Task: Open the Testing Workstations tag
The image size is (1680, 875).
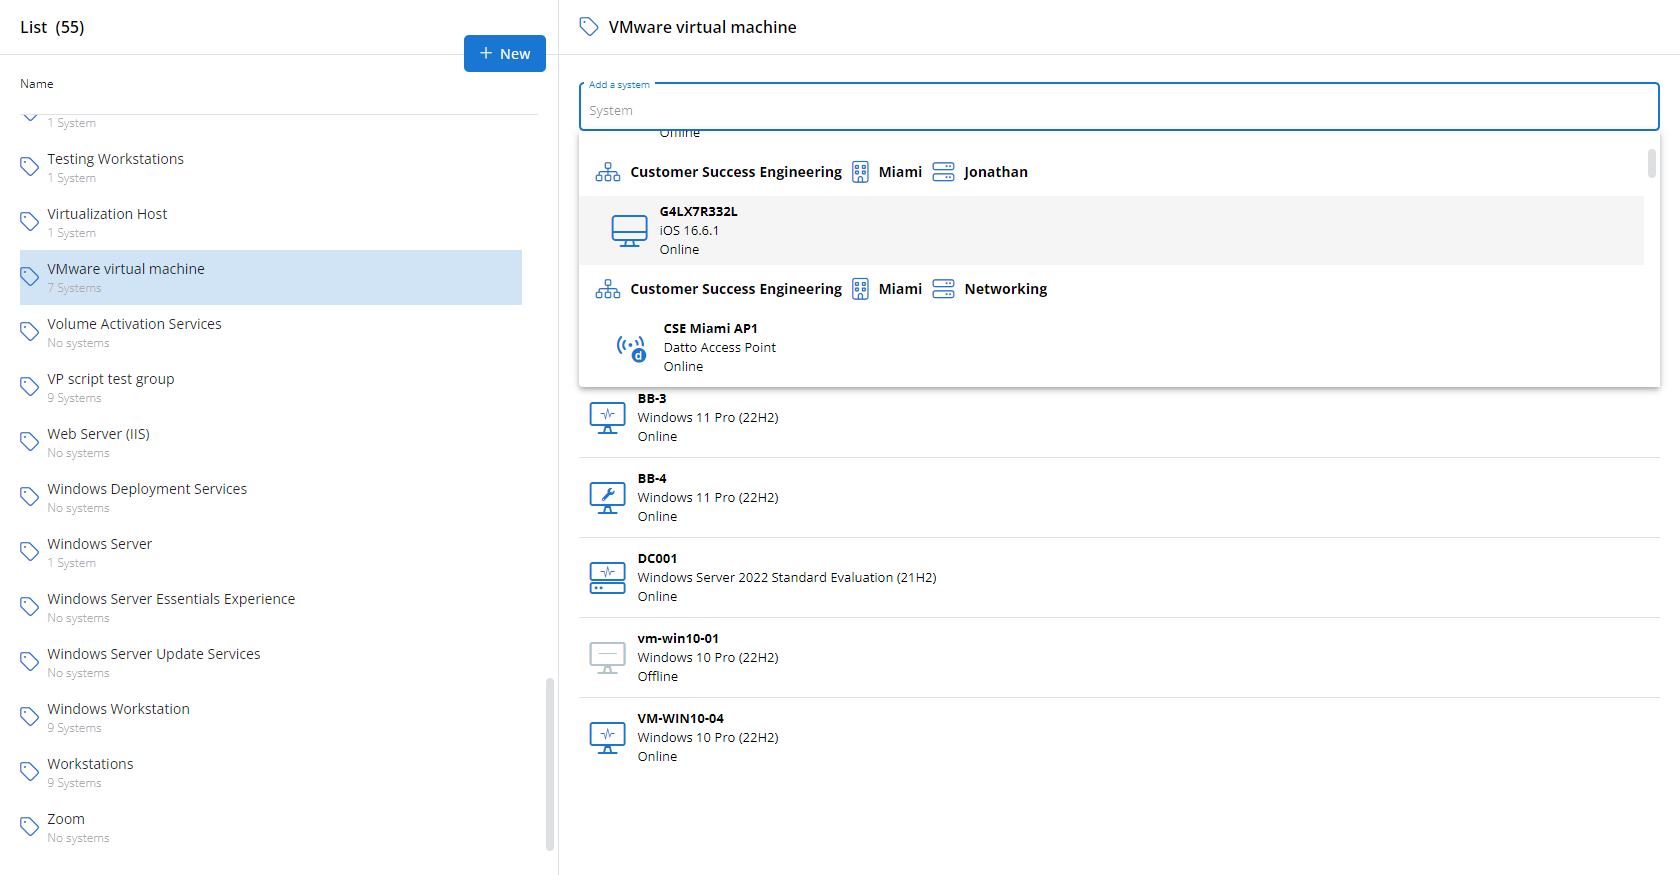Action: point(115,160)
